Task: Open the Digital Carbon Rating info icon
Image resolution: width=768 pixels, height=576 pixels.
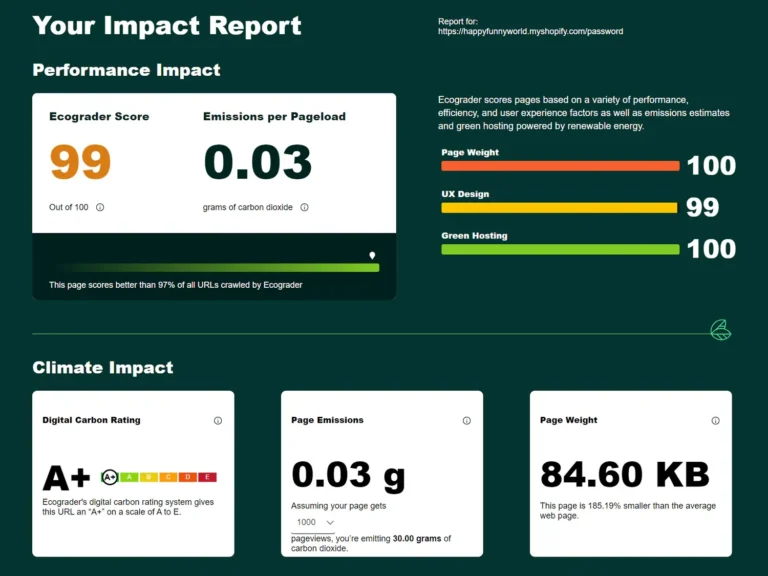Action: [x=218, y=421]
